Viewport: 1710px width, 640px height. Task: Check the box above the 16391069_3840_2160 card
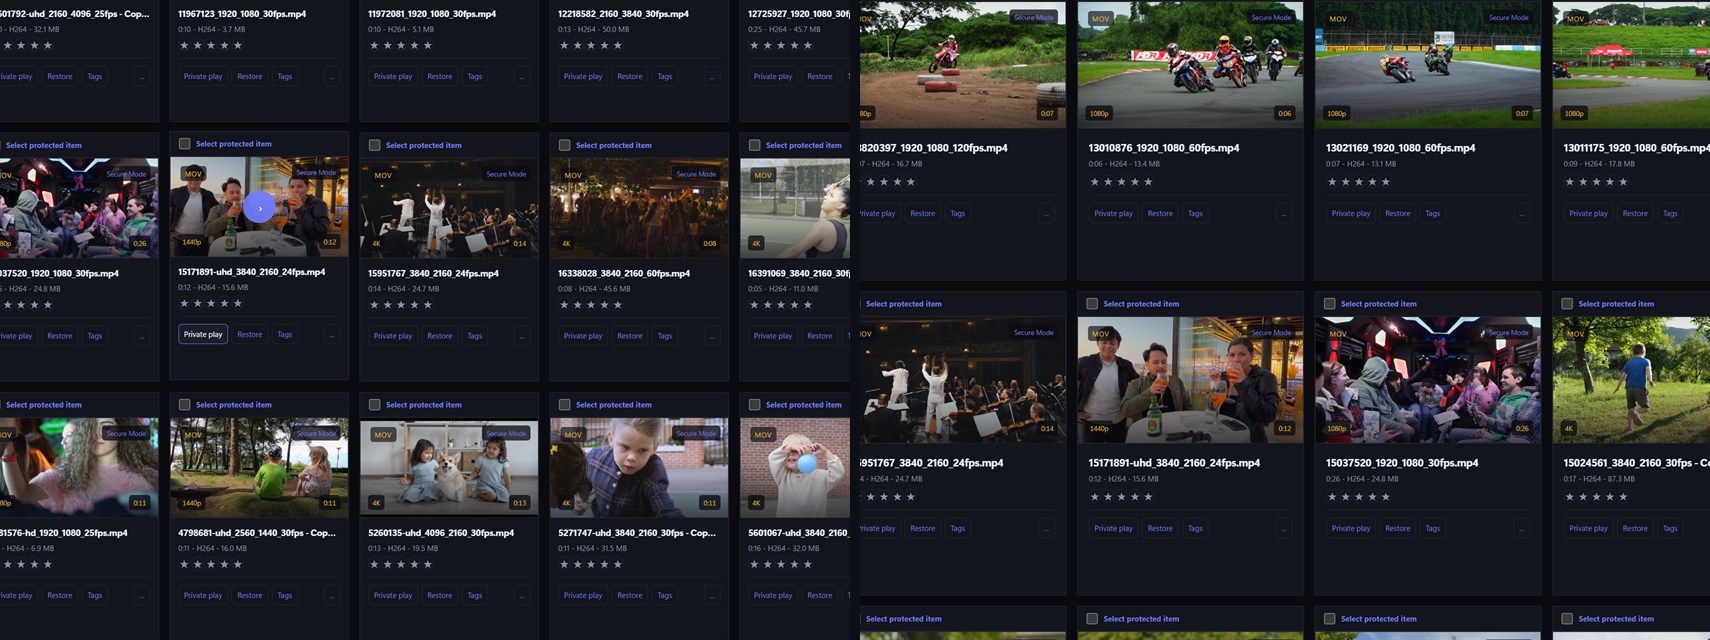pyautogui.click(x=754, y=145)
